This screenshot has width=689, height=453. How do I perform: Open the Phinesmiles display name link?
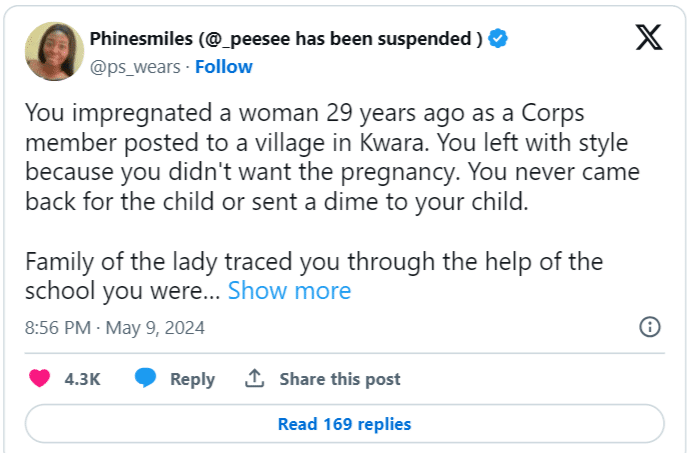[147, 39]
